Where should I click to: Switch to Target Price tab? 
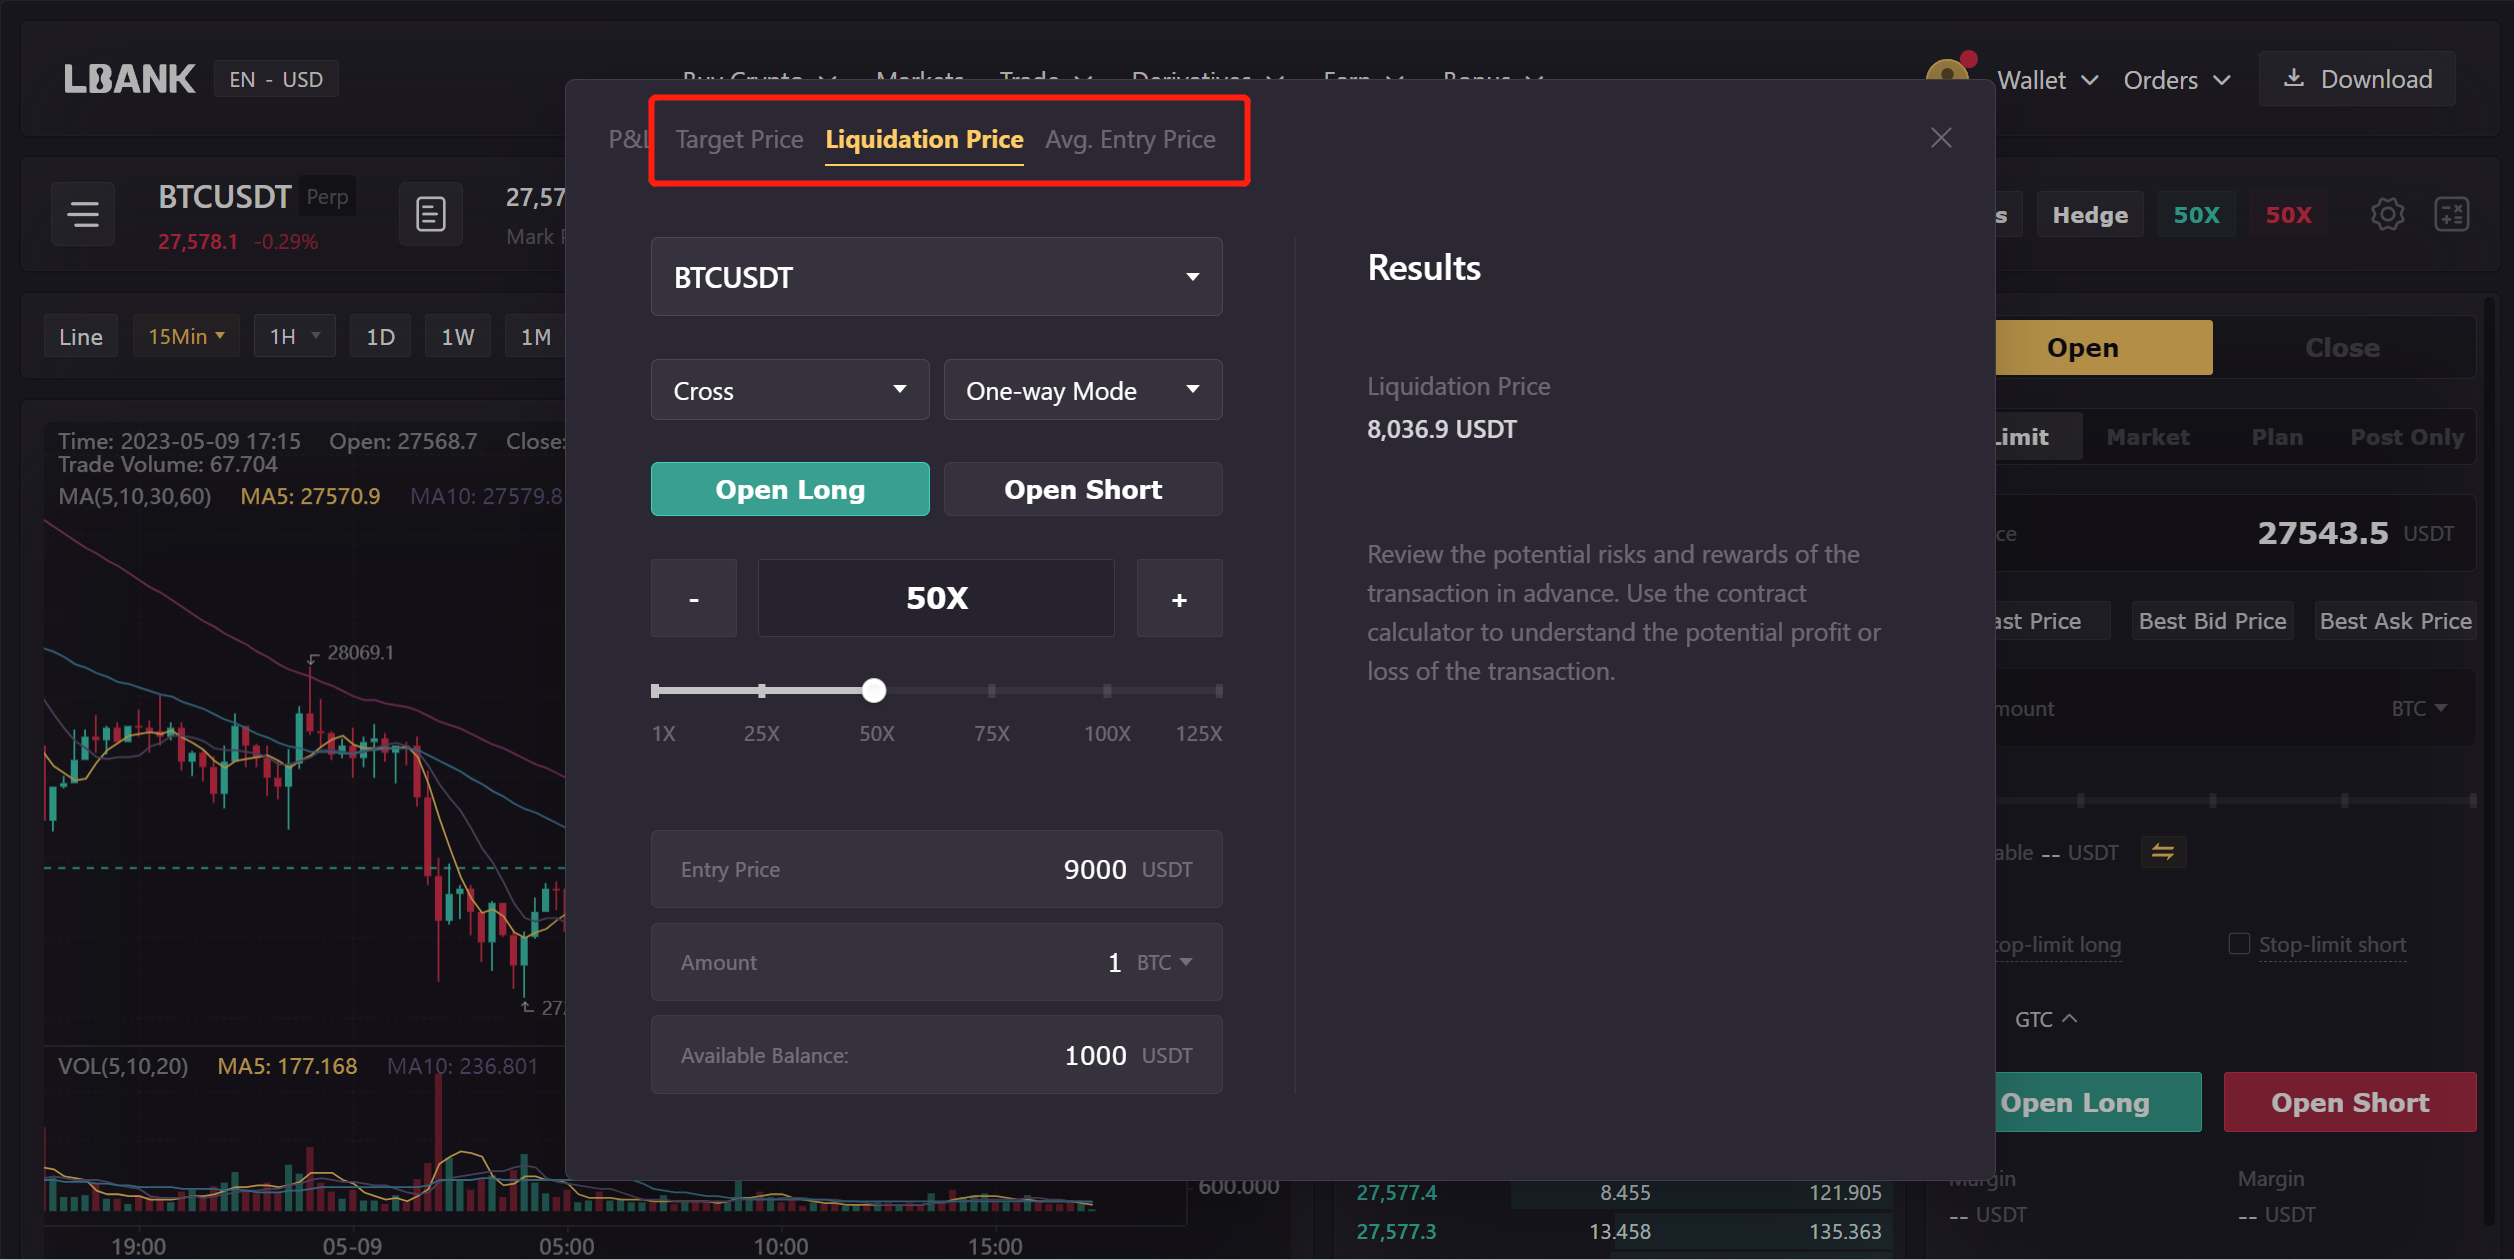(x=739, y=139)
